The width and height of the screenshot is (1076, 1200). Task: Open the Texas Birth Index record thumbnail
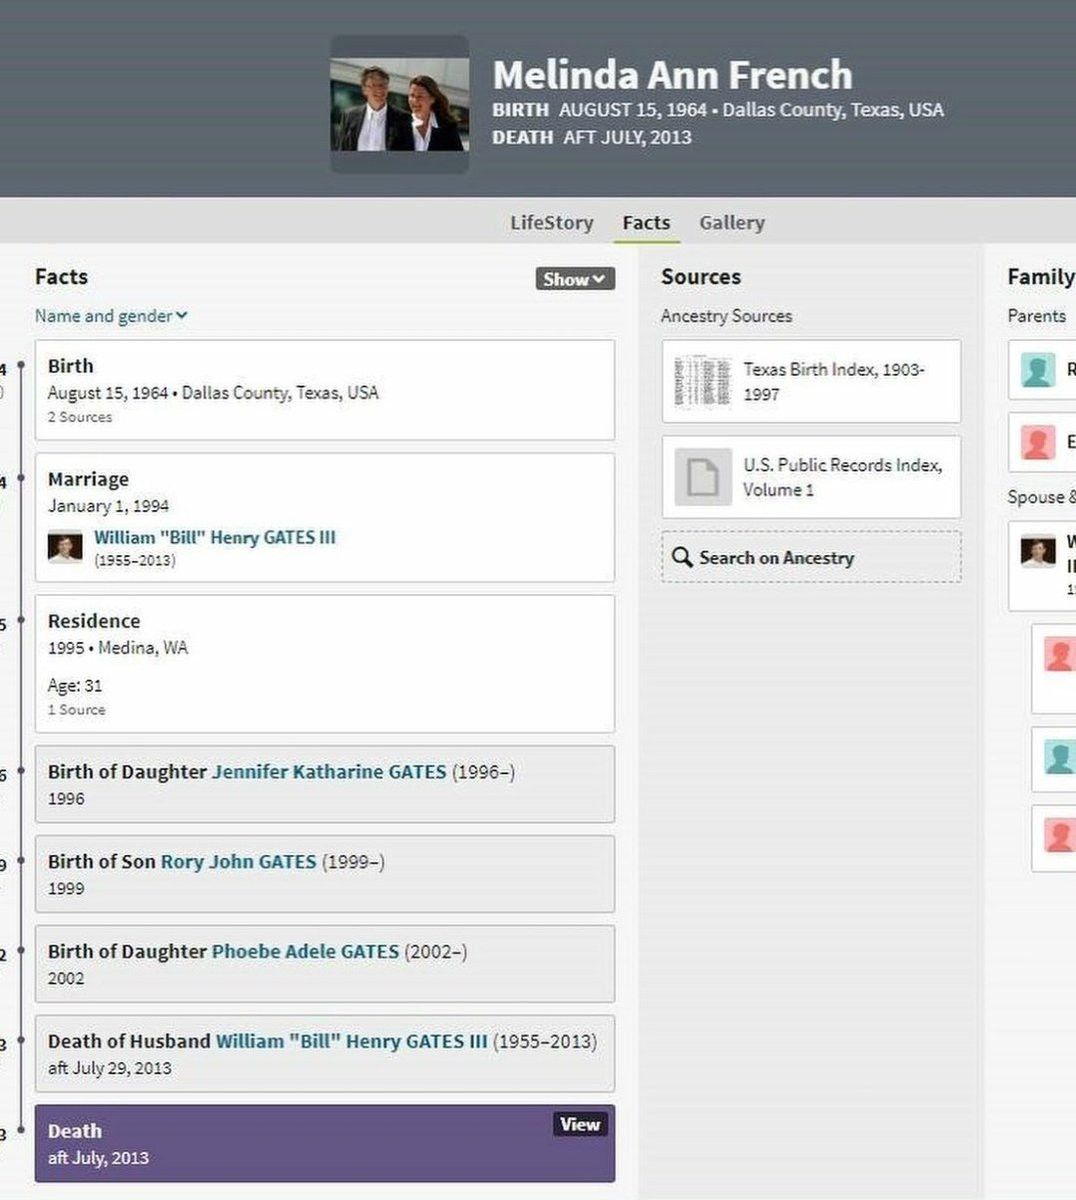pyautogui.click(x=702, y=381)
